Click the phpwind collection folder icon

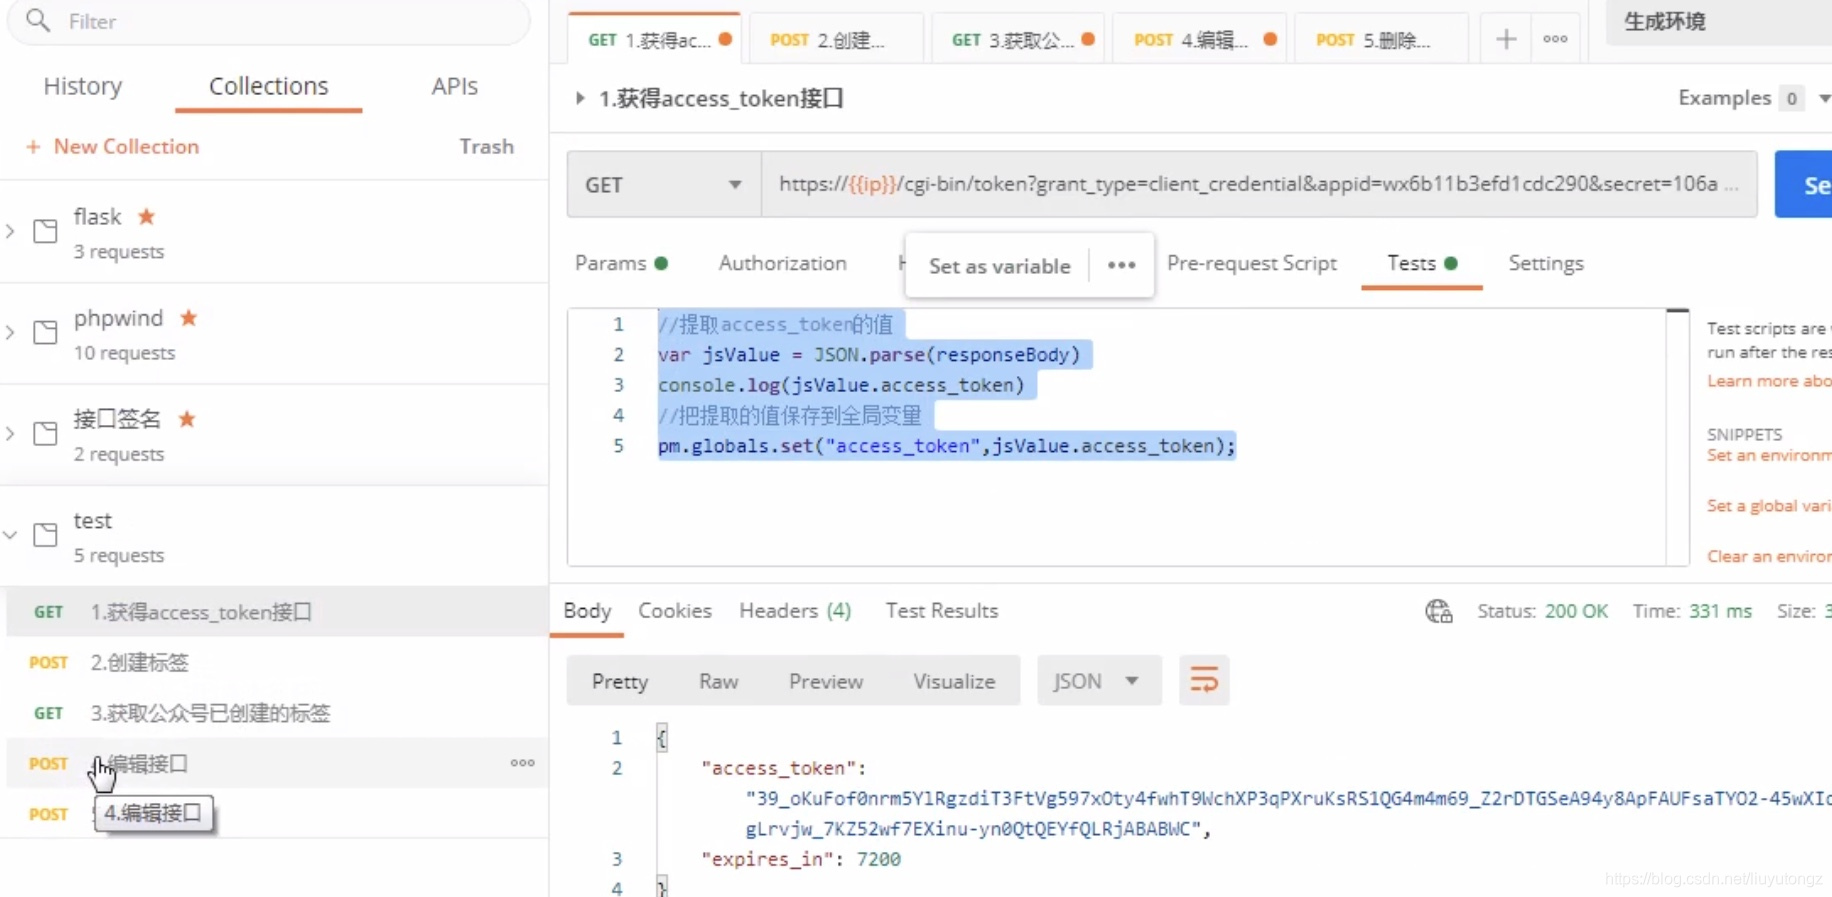45,332
